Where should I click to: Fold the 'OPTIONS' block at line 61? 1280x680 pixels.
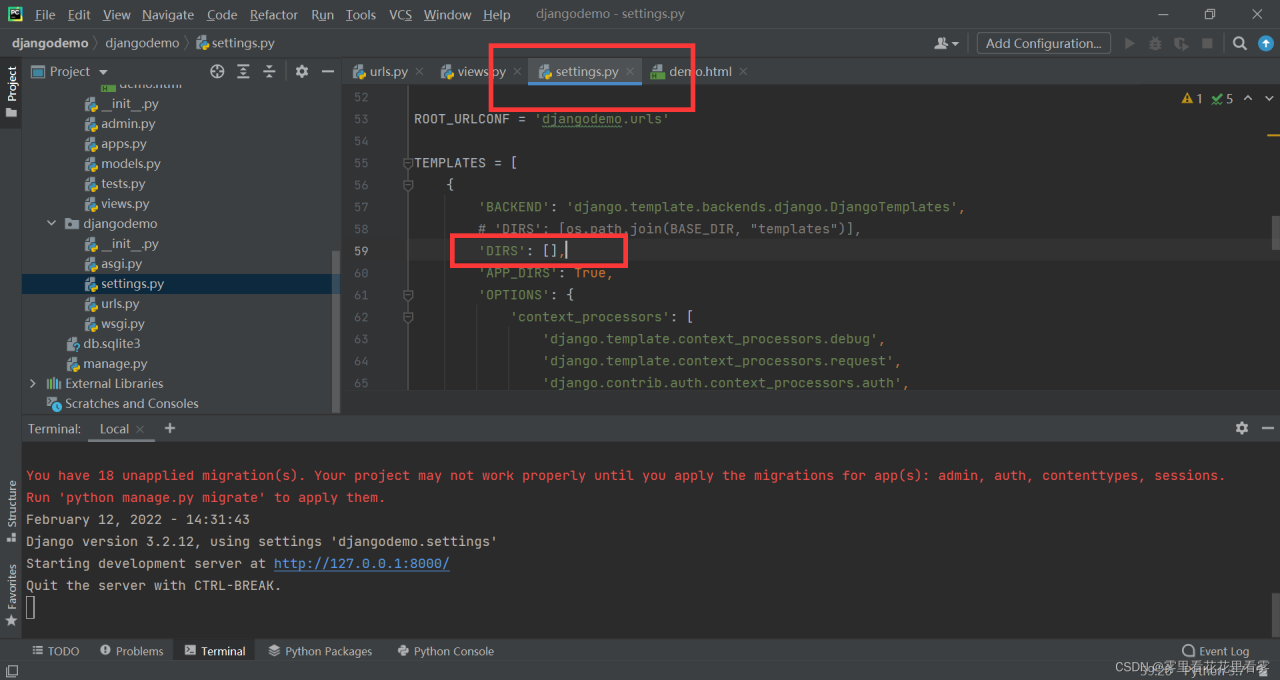[407, 295]
